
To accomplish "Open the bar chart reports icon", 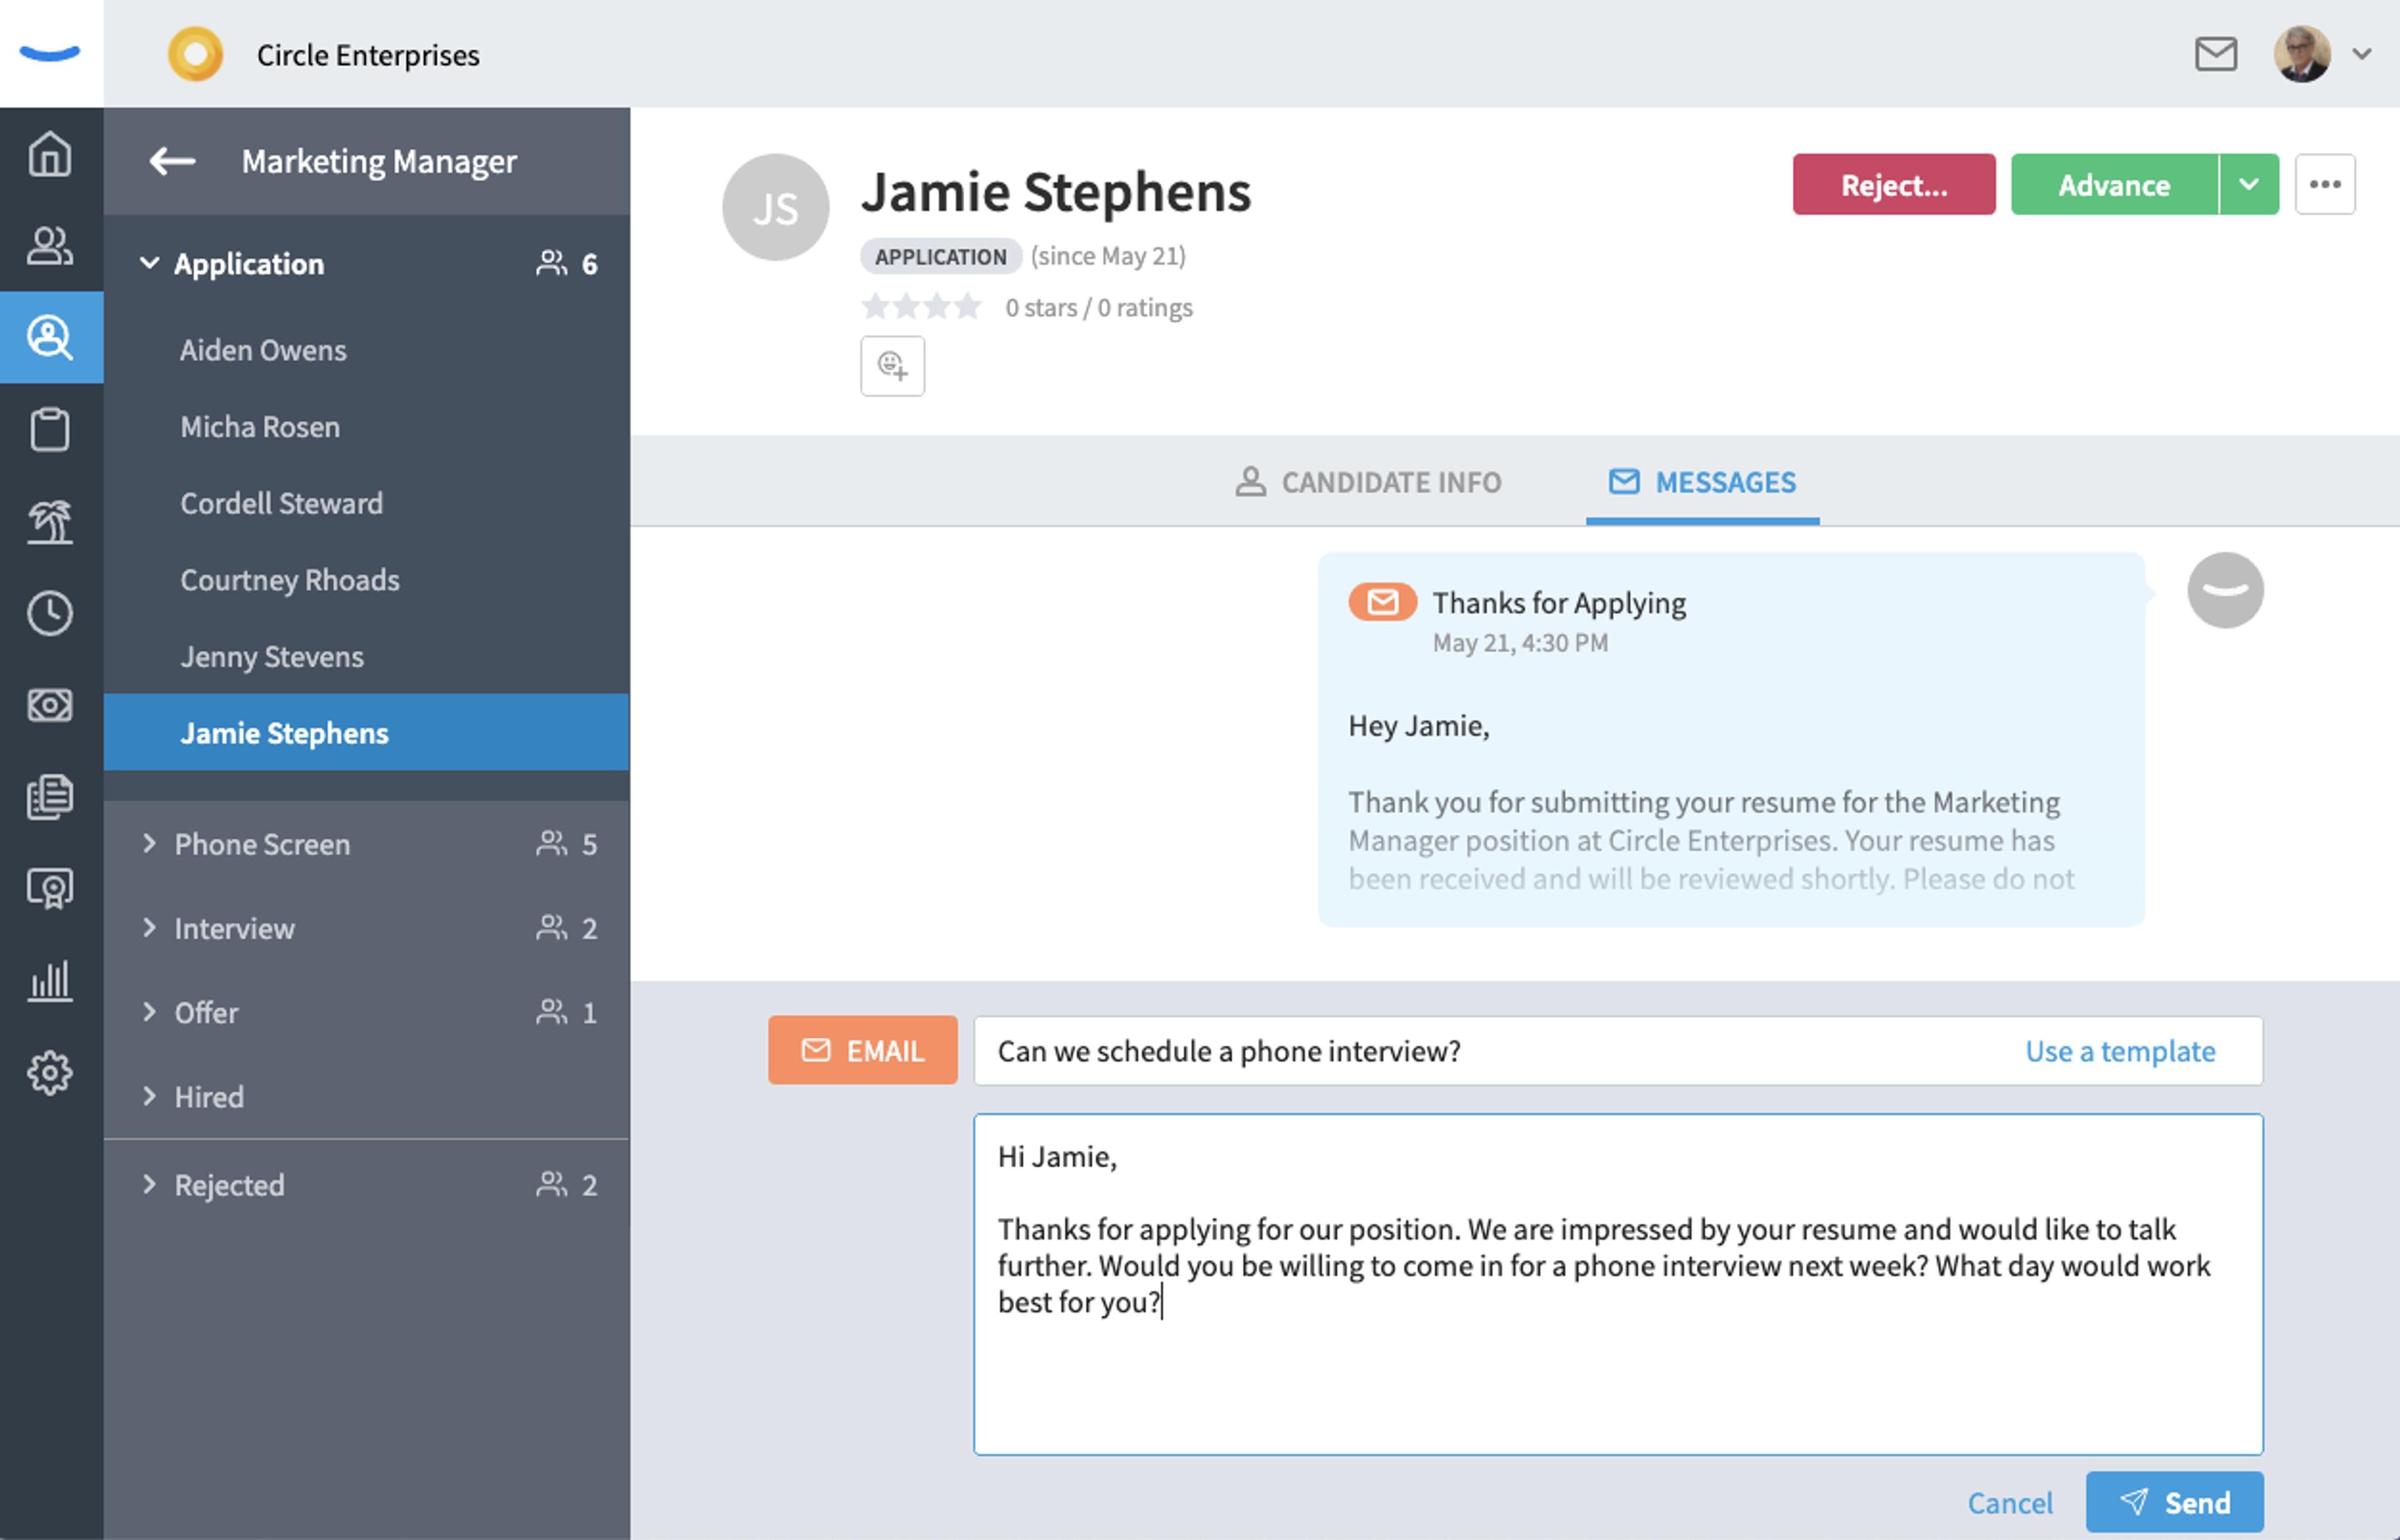I will (50, 980).
